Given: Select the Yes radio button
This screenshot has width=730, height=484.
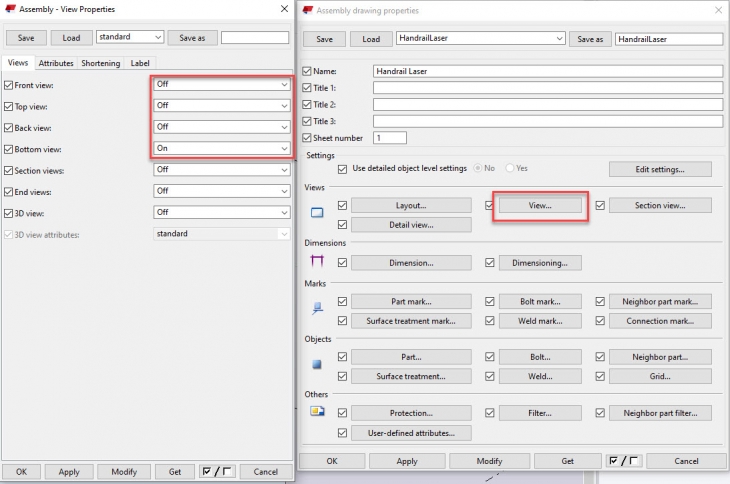Looking at the screenshot, I should pyautogui.click(x=511, y=168).
